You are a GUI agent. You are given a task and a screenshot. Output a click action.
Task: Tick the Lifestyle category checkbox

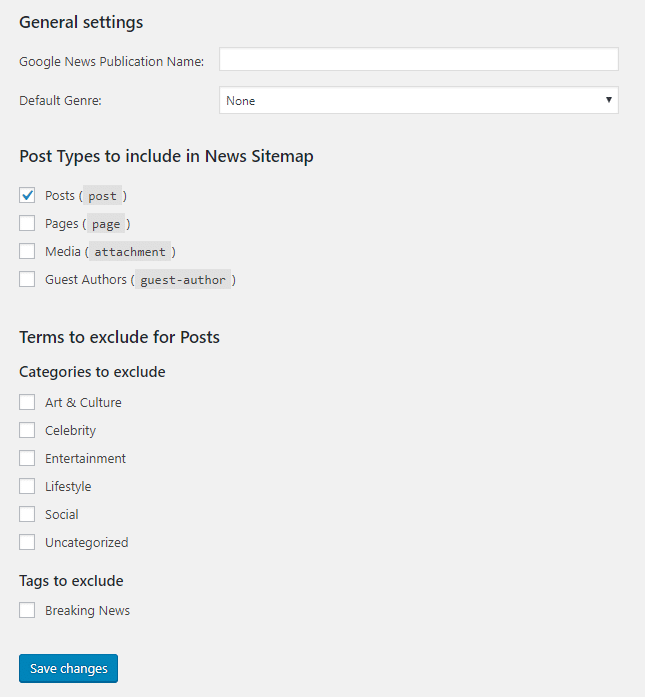click(x=27, y=486)
